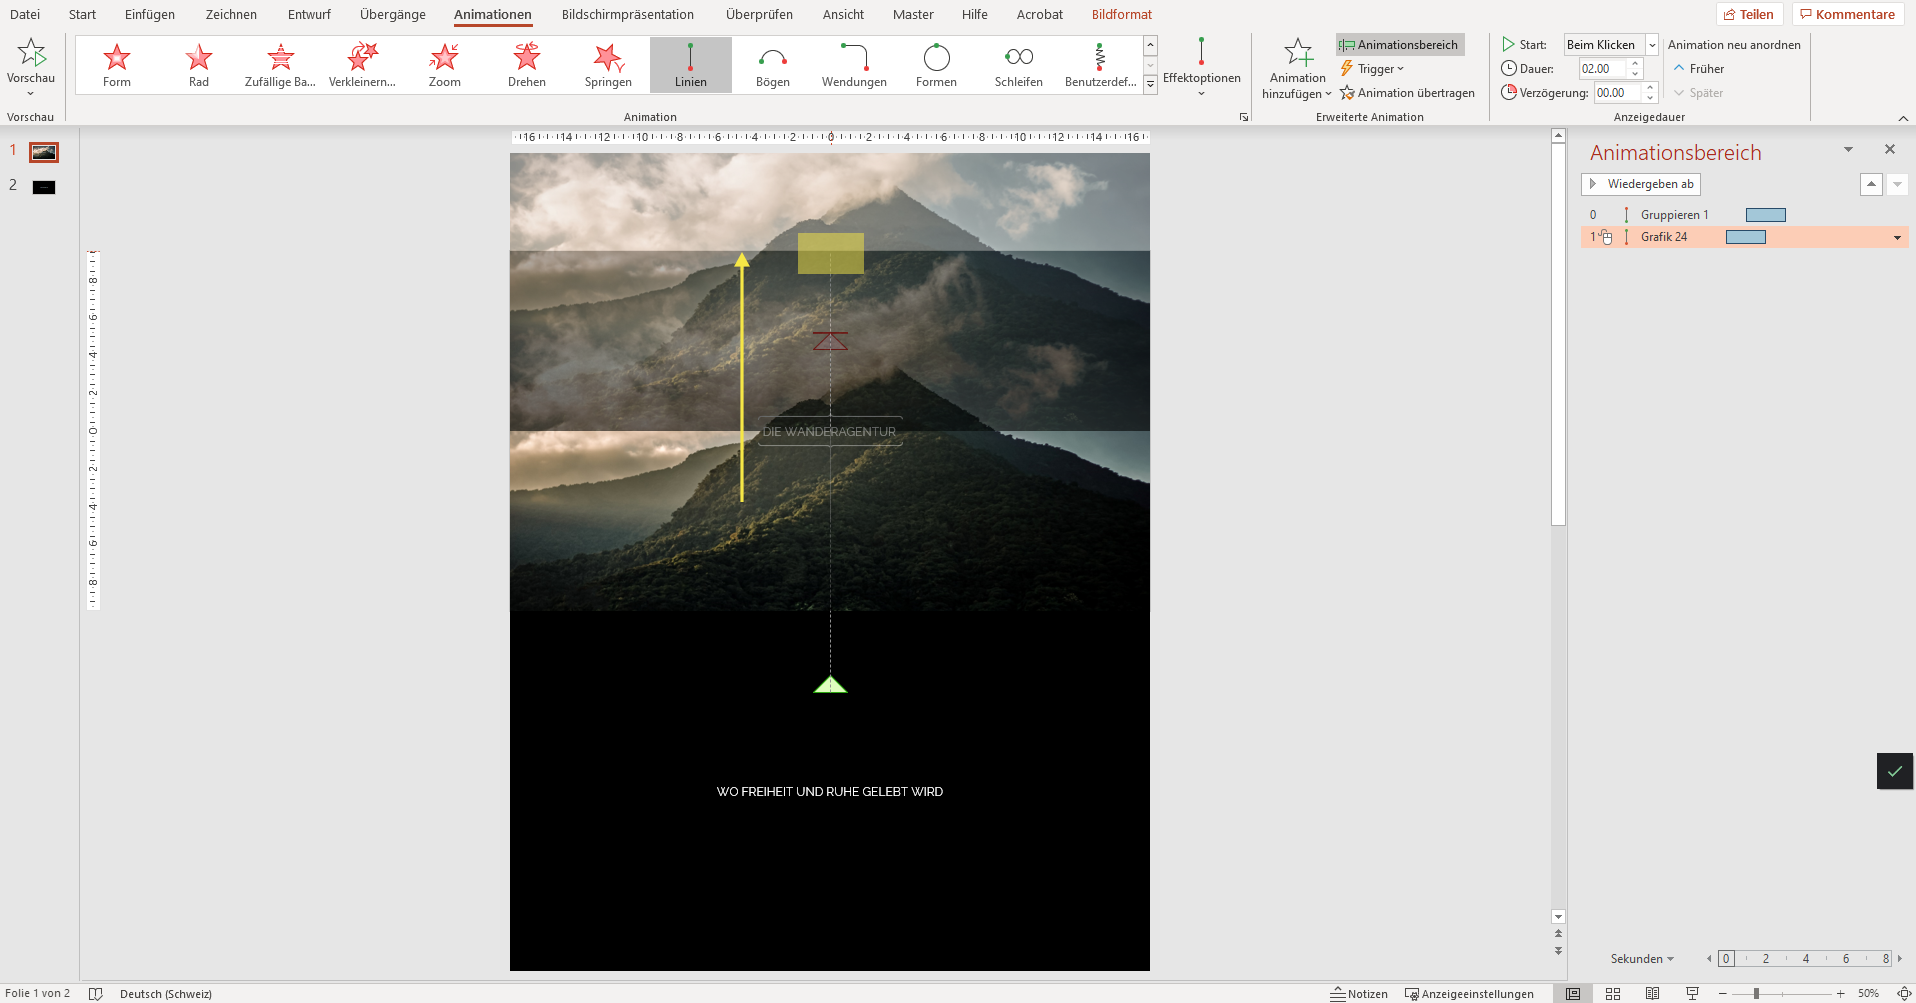Viewport: 1916px width, 1003px height.
Task: Choose the Zoom animation effect
Action: (x=443, y=64)
